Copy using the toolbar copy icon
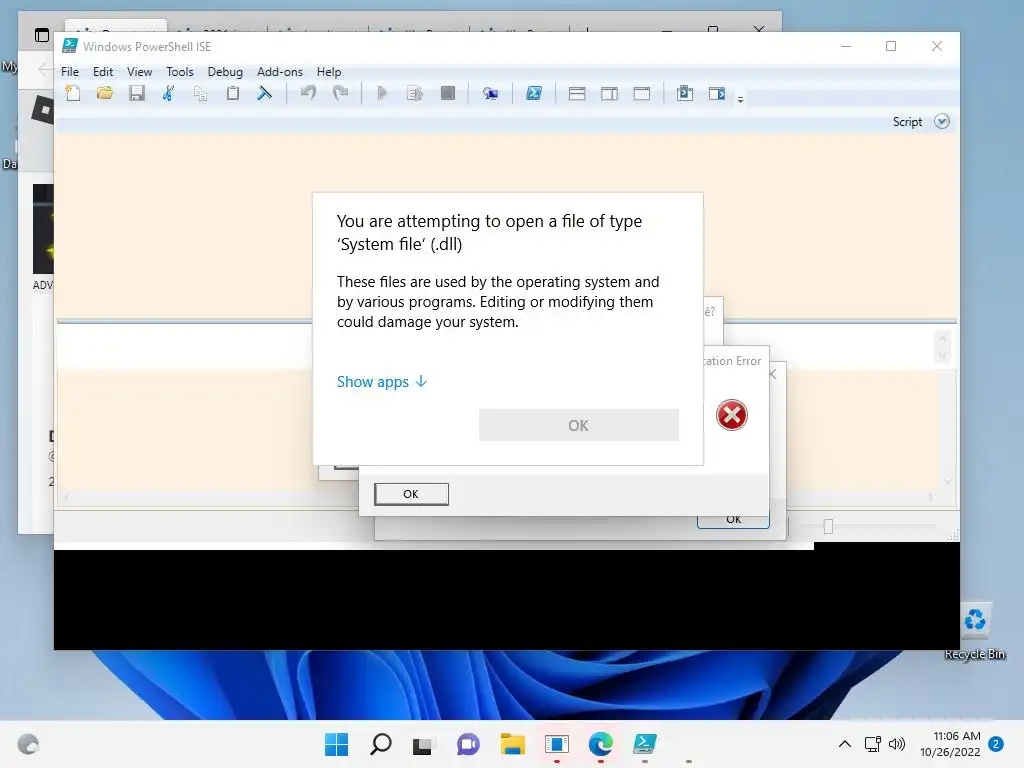1024x768 pixels. [x=200, y=93]
